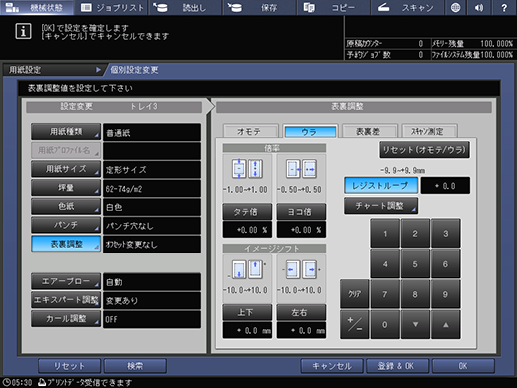517x388 pixels.
Task: Tap the down arrow key on keypad
Action: 415,324
